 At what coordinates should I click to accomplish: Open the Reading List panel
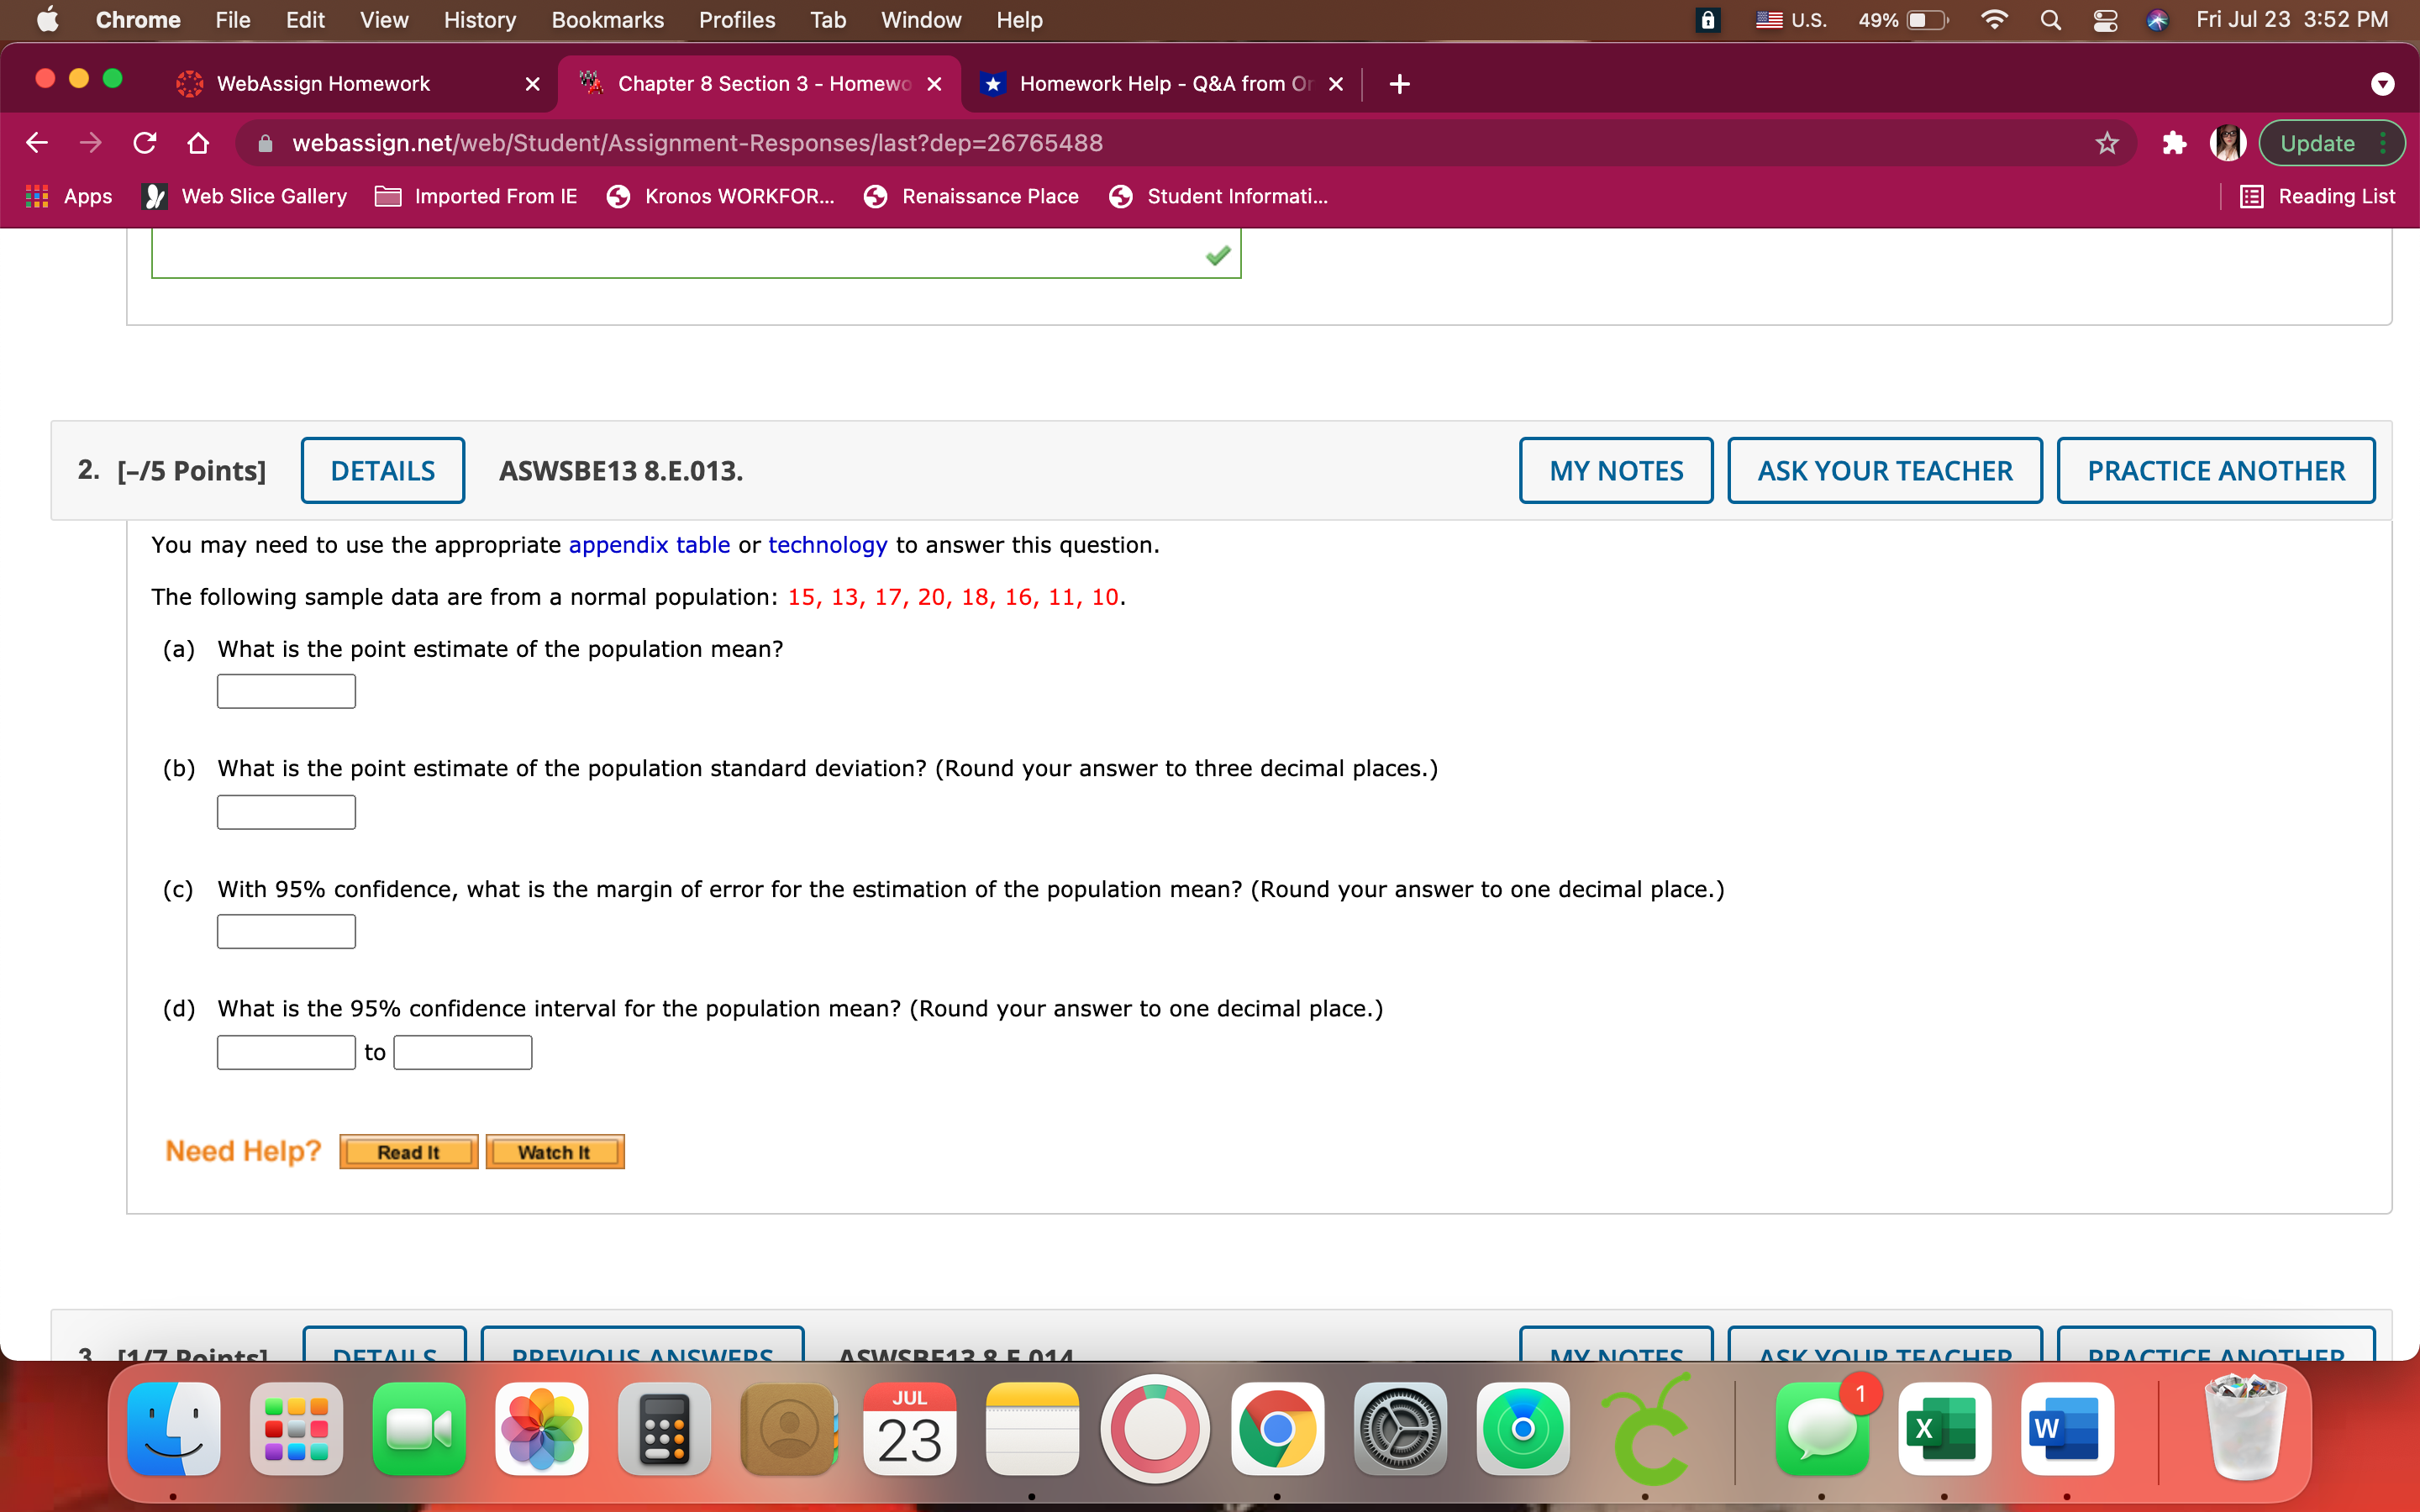(2318, 196)
